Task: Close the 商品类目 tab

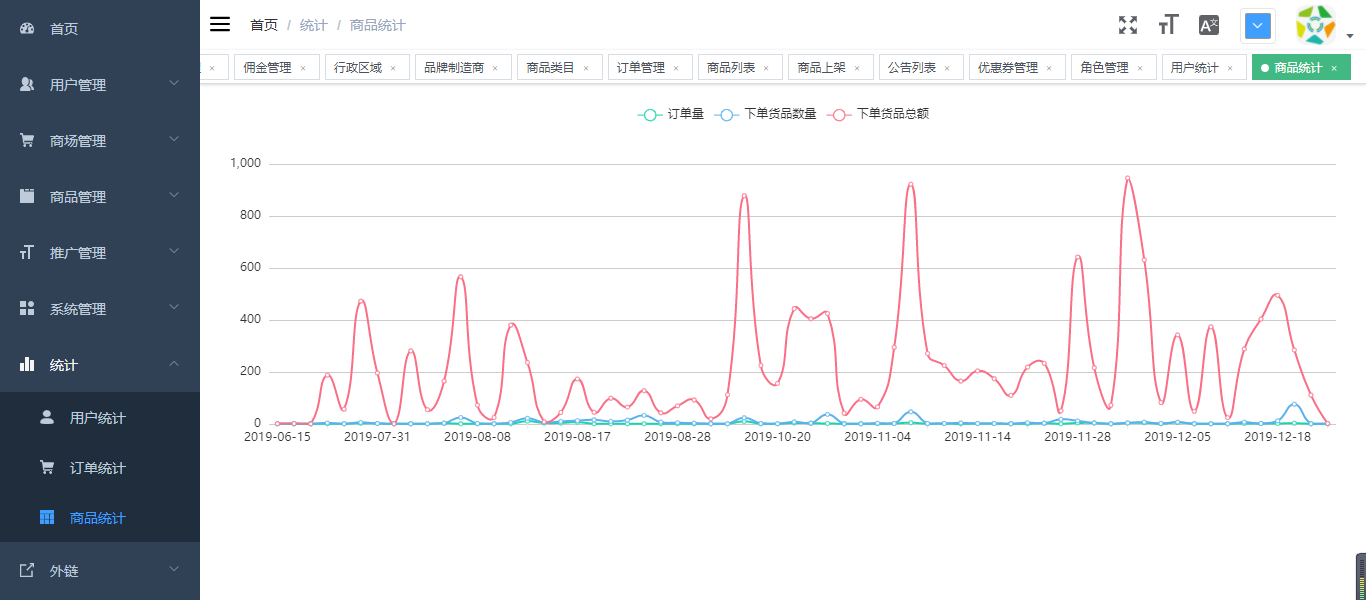Action: (x=586, y=68)
